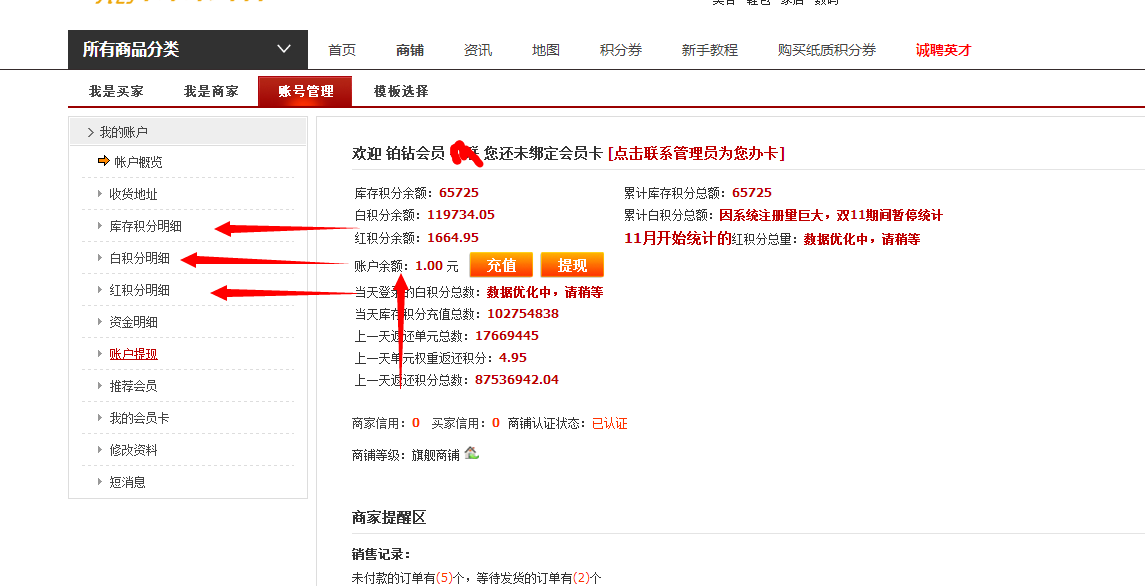This screenshot has height=586, width=1145.
Task: Select the 我是商家 tab
Action: pyautogui.click(x=211, y=91)
